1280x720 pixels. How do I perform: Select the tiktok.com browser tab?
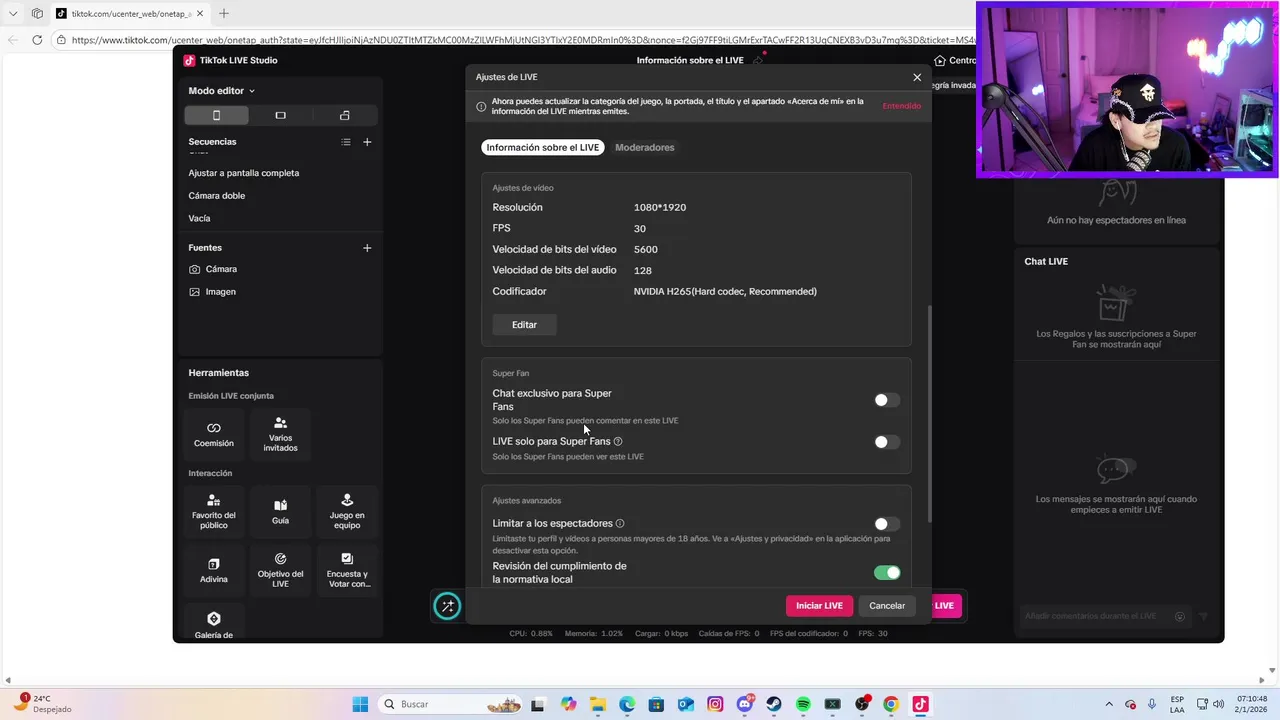130,14
